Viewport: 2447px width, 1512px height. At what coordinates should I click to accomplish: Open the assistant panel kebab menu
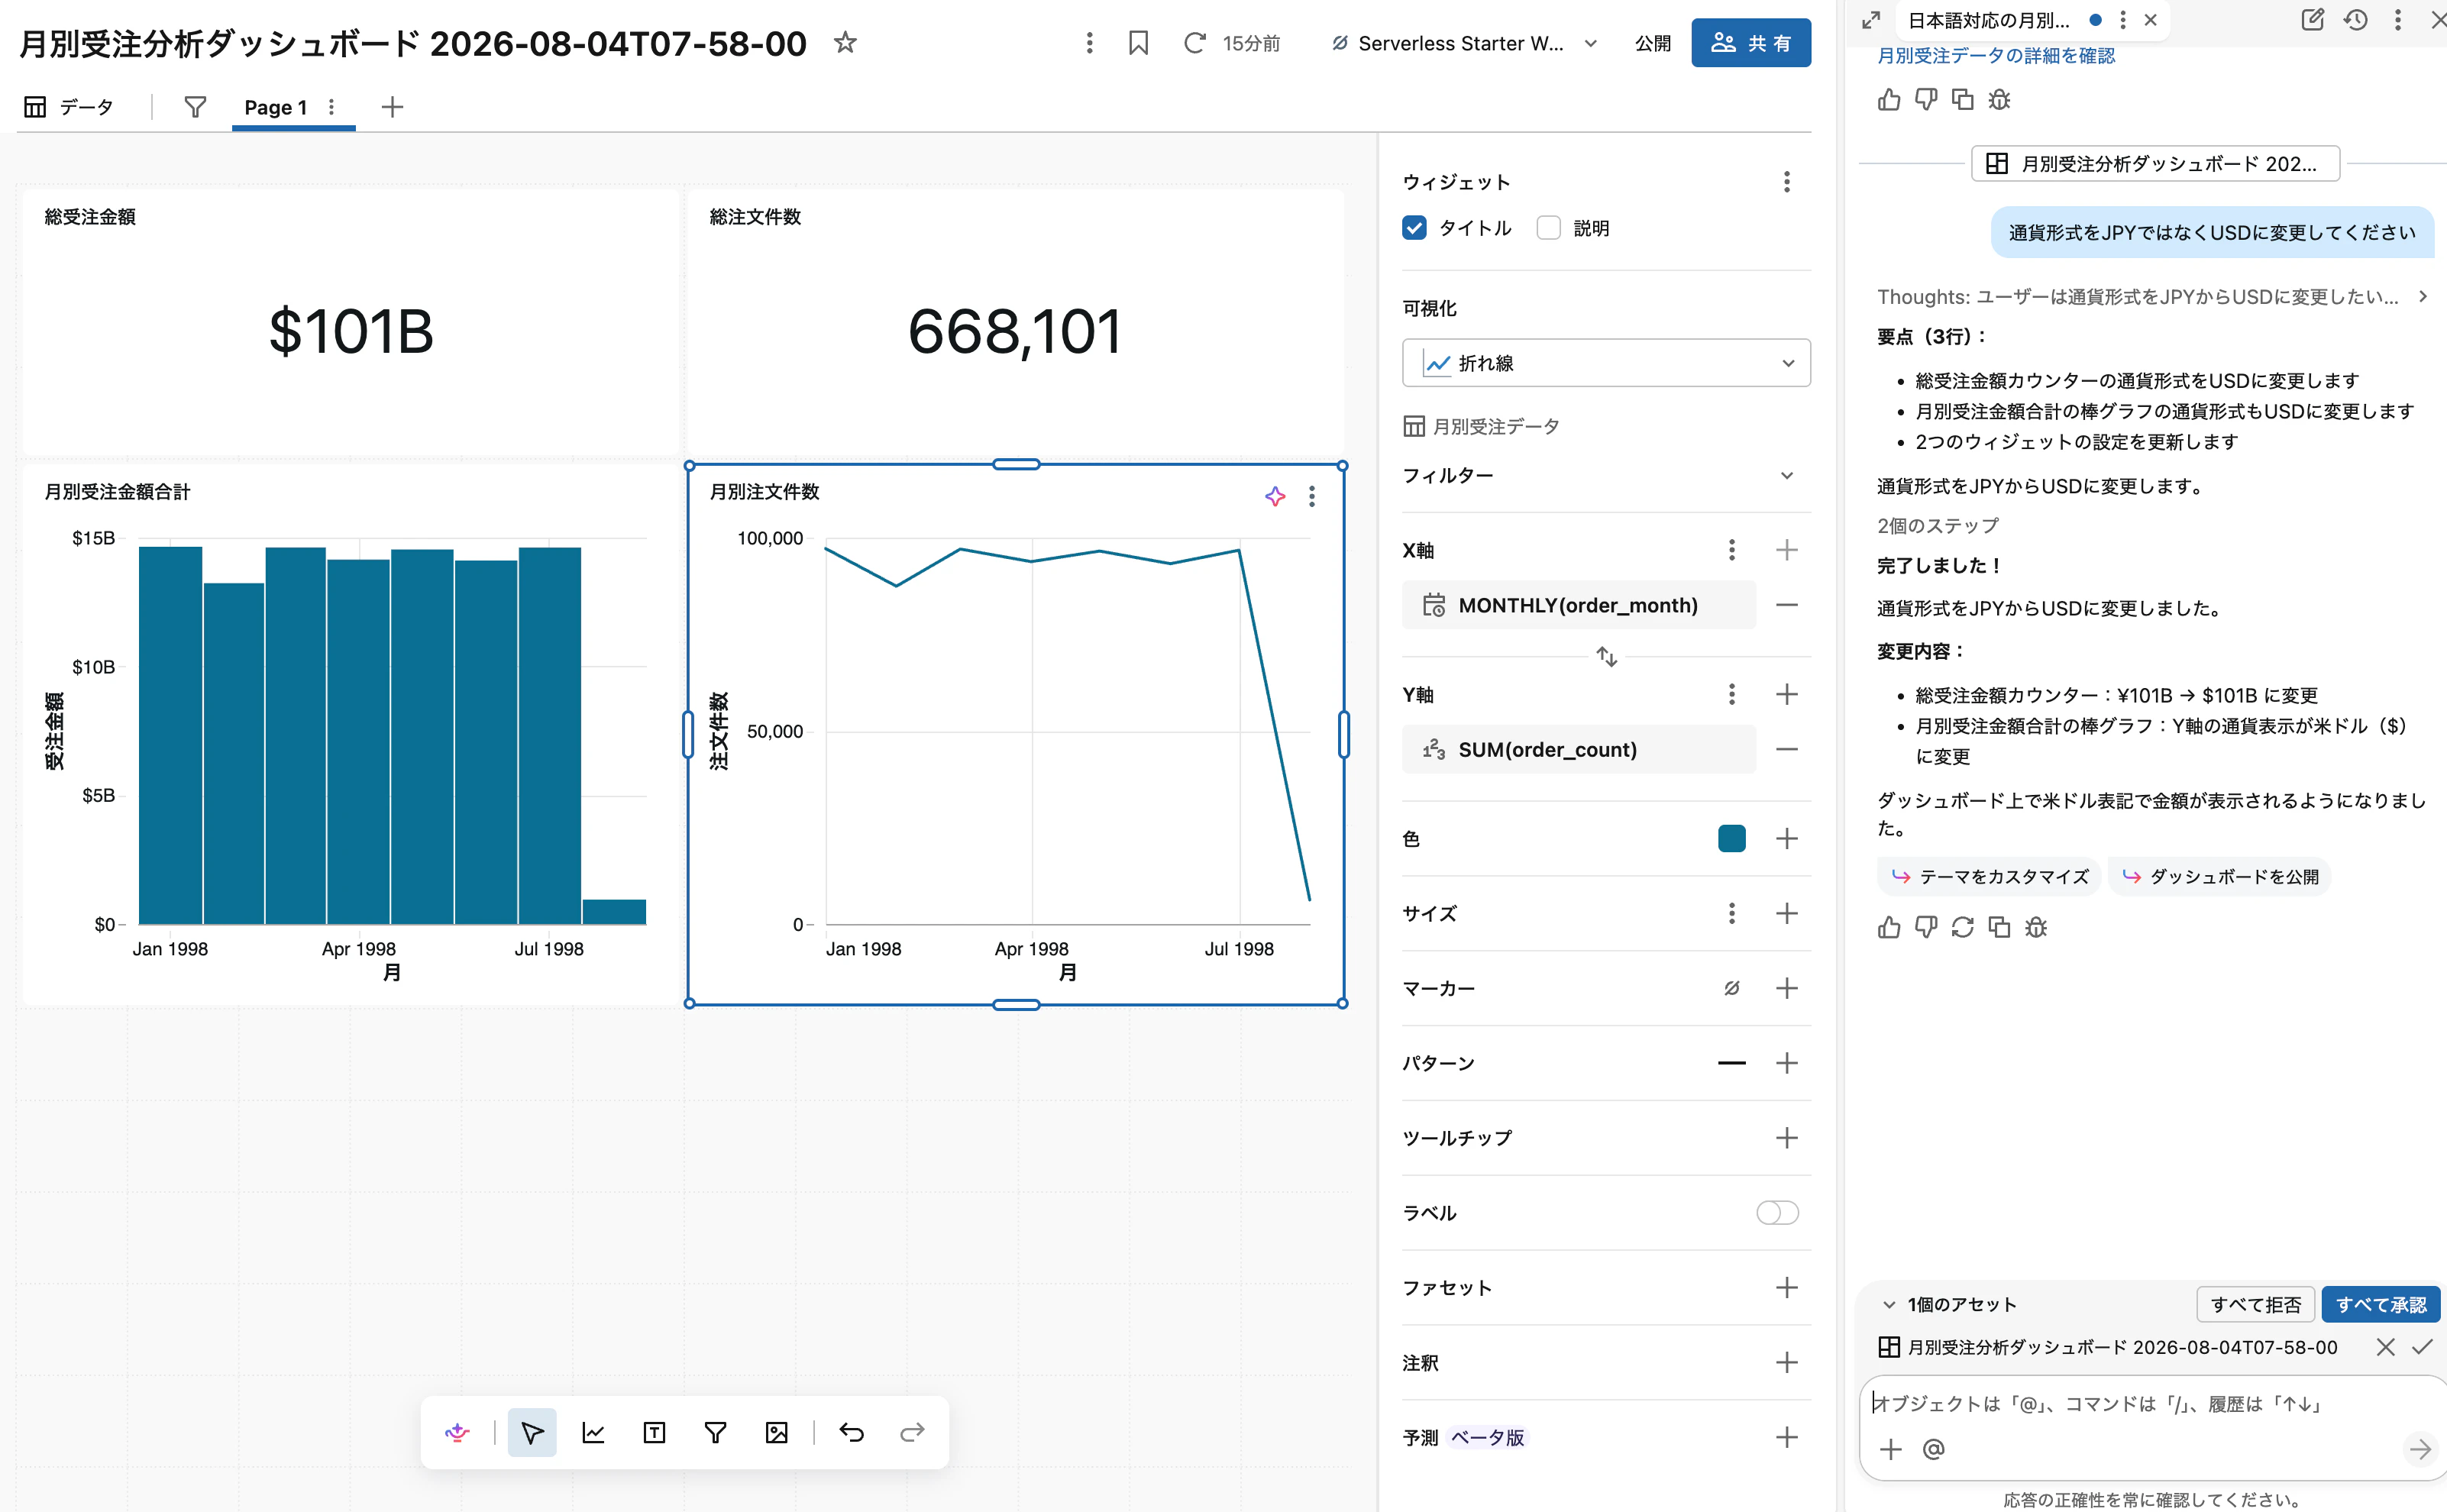[x=2397, y=20]
